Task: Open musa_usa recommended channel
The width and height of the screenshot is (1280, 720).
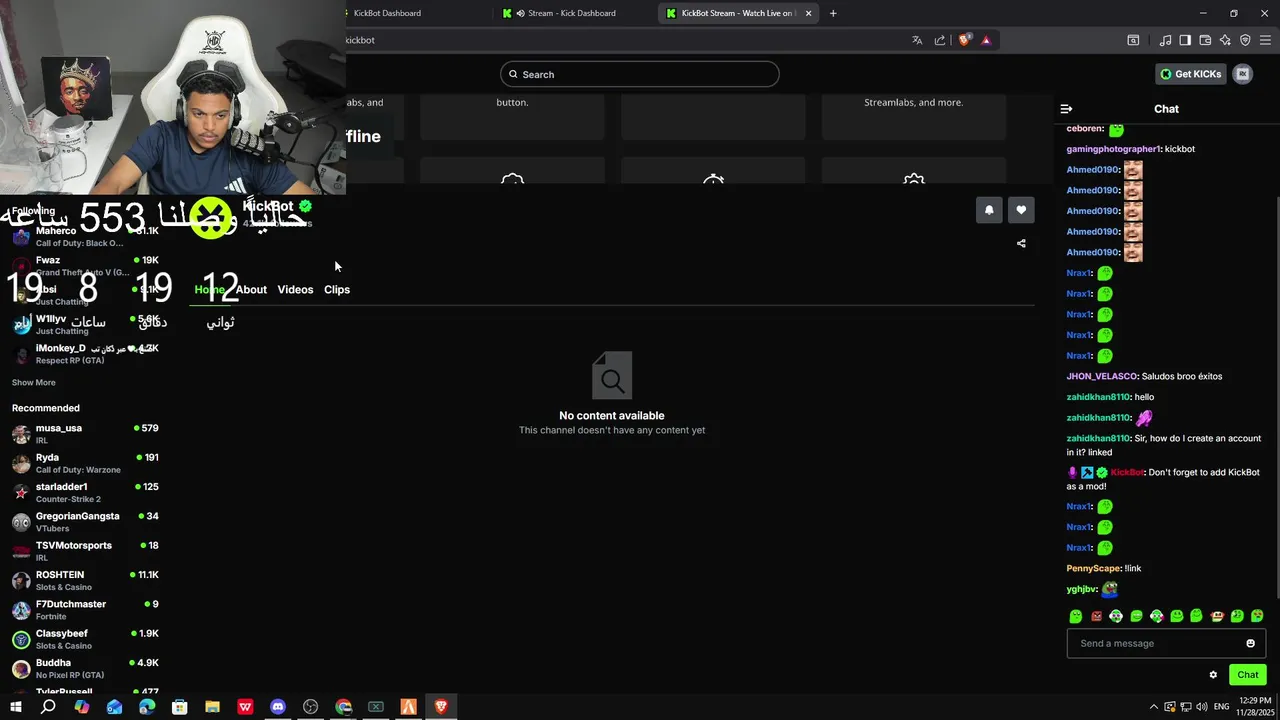Action: [x=85, y=434]
